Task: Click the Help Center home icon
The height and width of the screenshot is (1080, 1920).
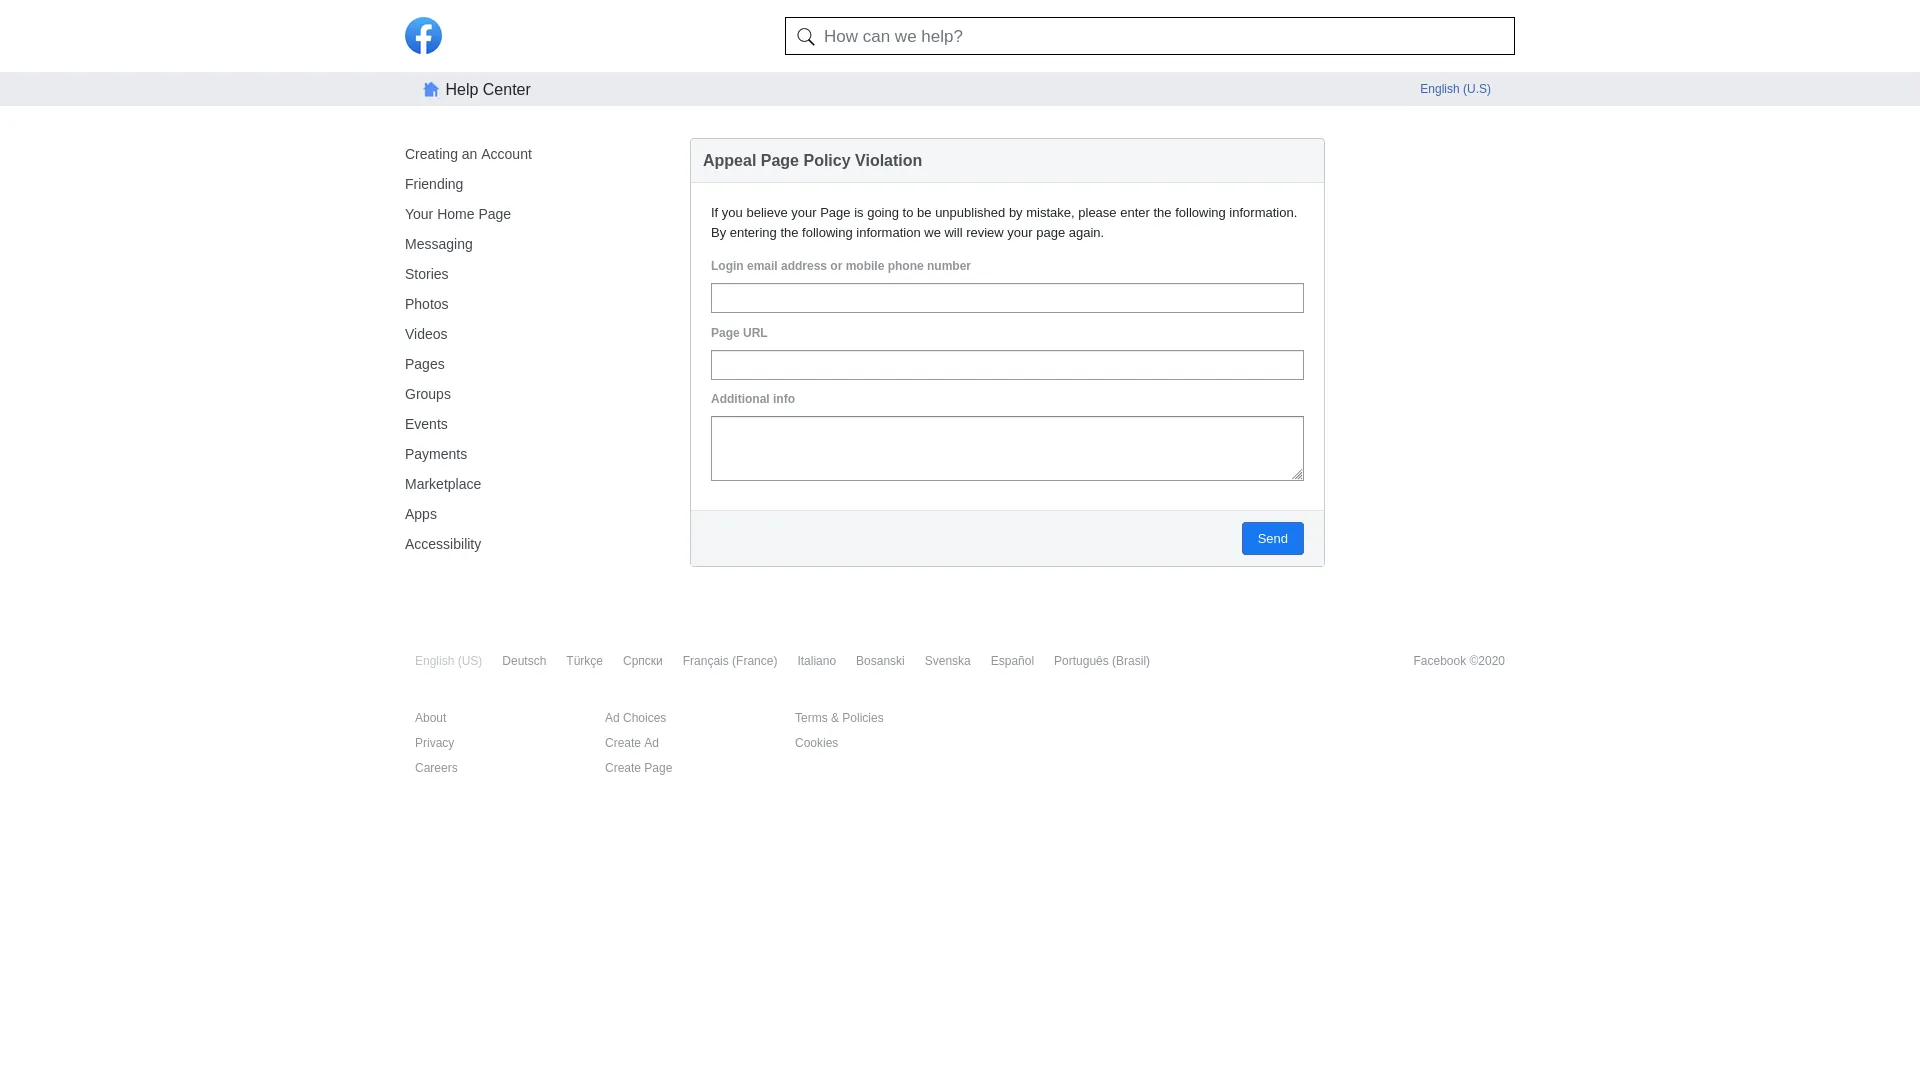Action: point(431,89)
